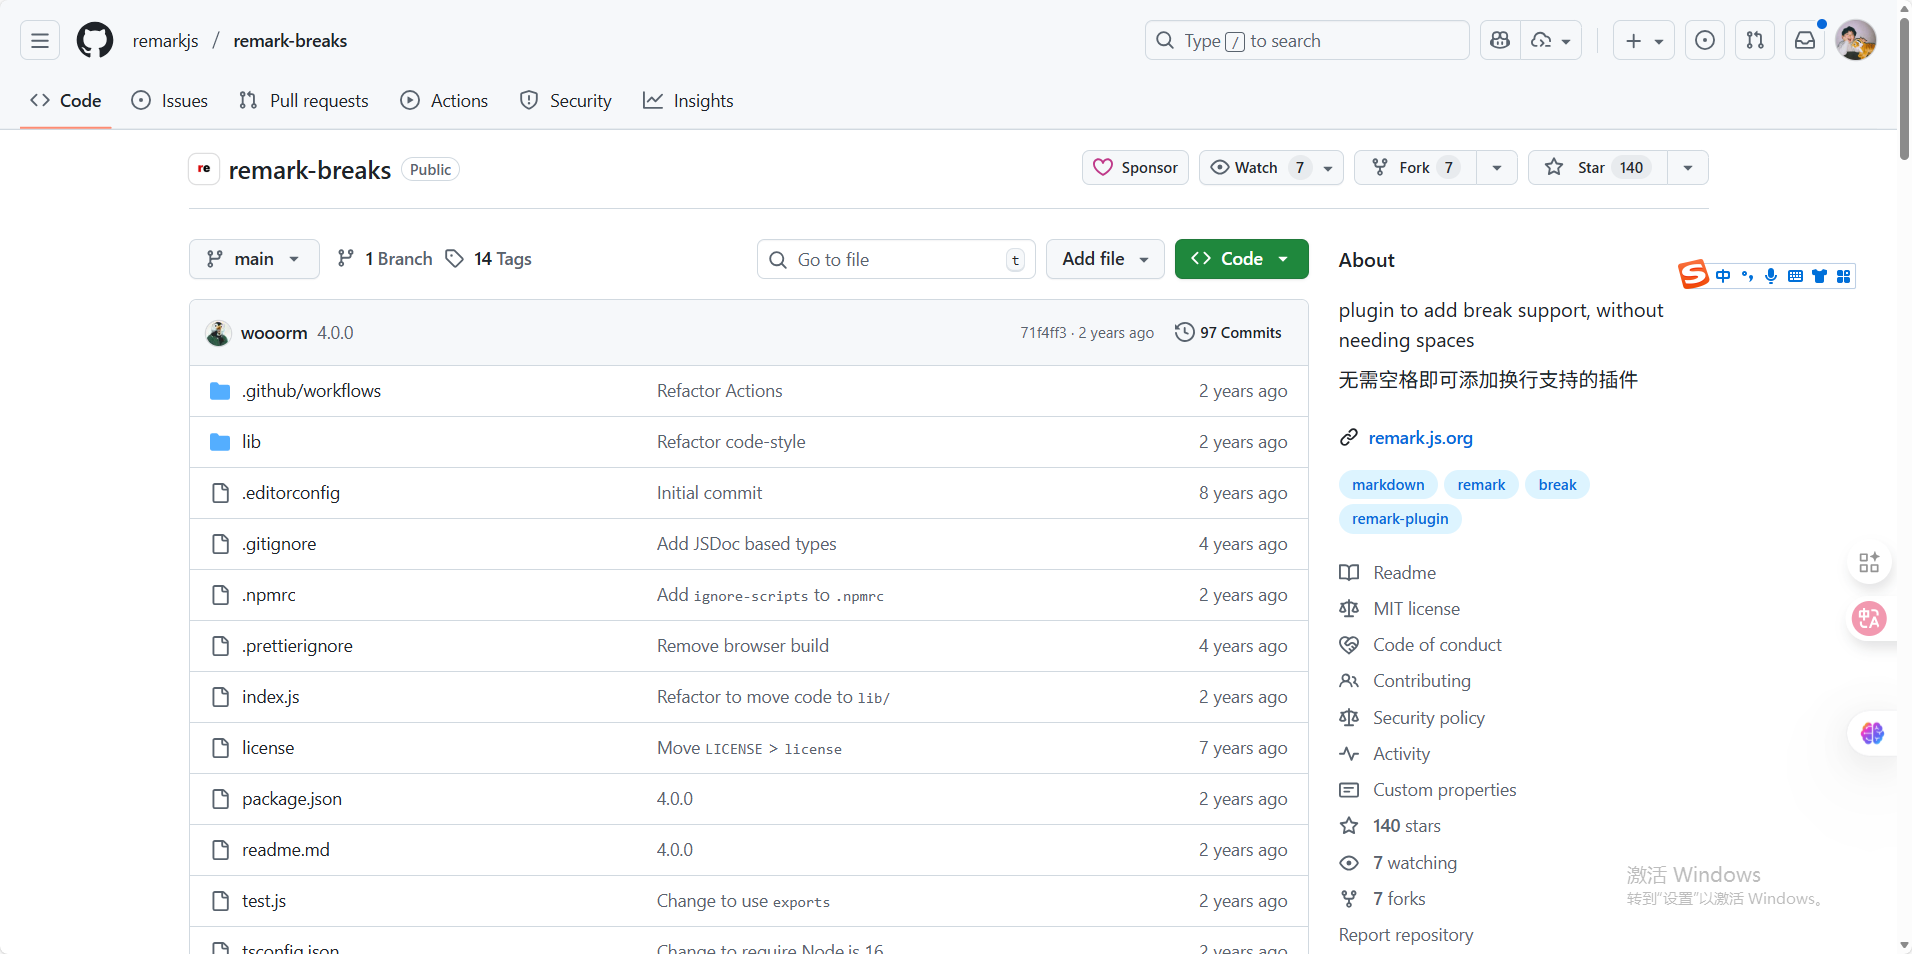Viewport: 1912px width, 954px height.
Task: Expand the Star lists dropdown arrow
Action: 1688,168
